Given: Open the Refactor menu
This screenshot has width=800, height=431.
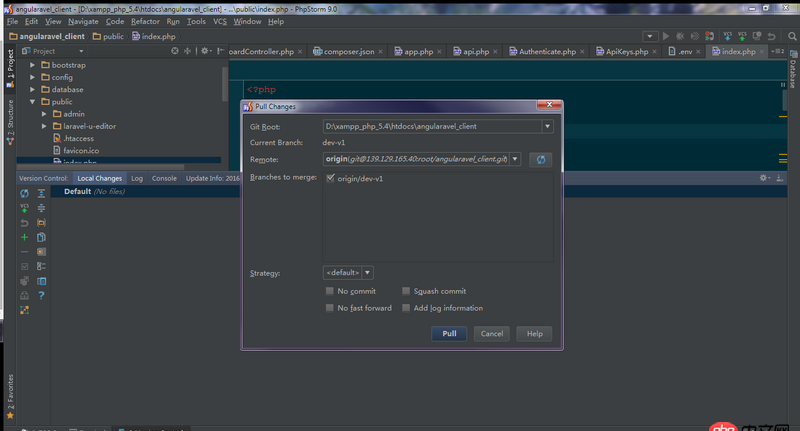Looking at the screenshot, I should tap(145, 21).
